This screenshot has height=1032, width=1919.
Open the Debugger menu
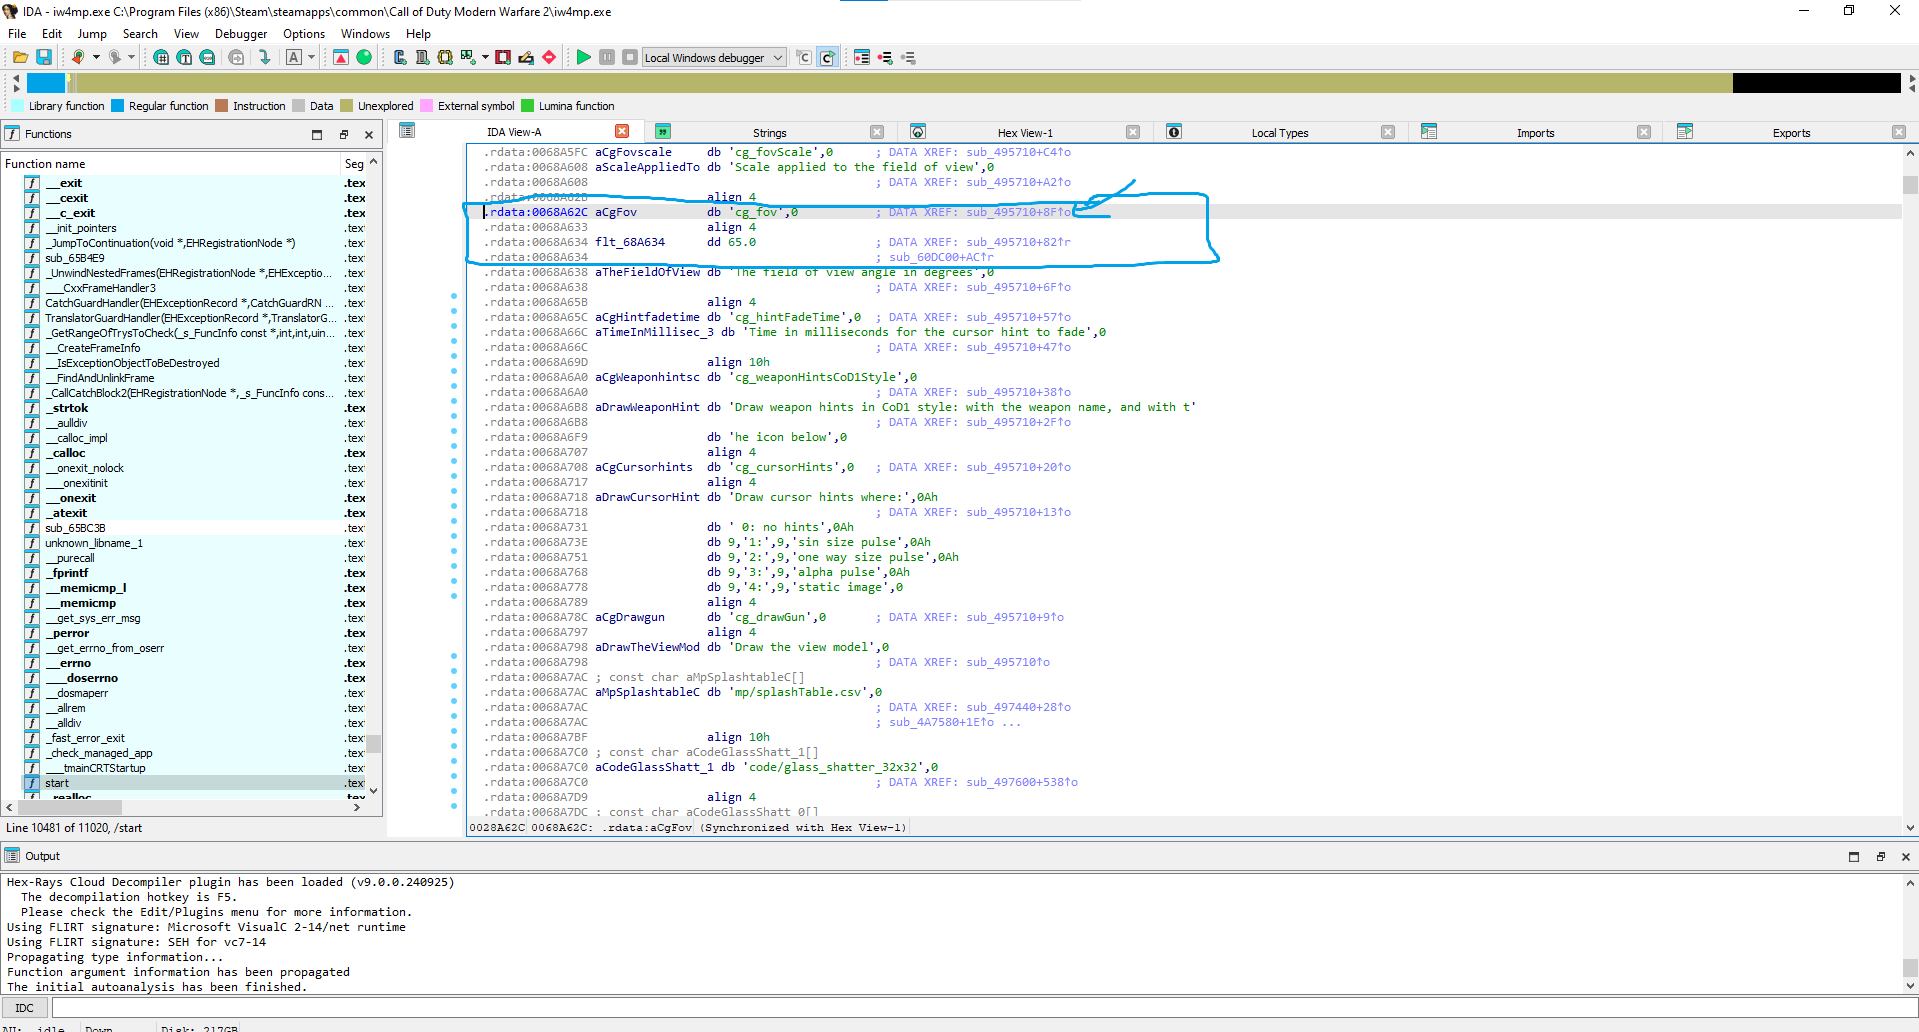click(241, 34)
